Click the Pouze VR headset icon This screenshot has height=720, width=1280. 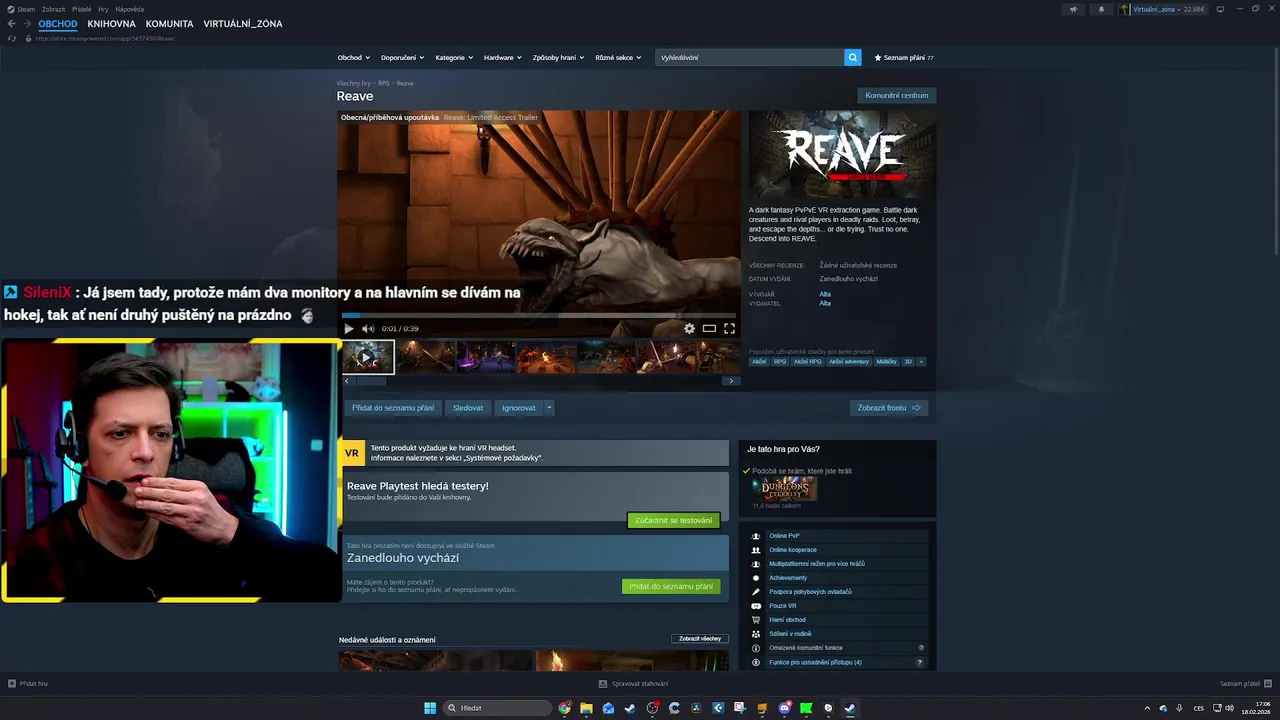point(756,606)
